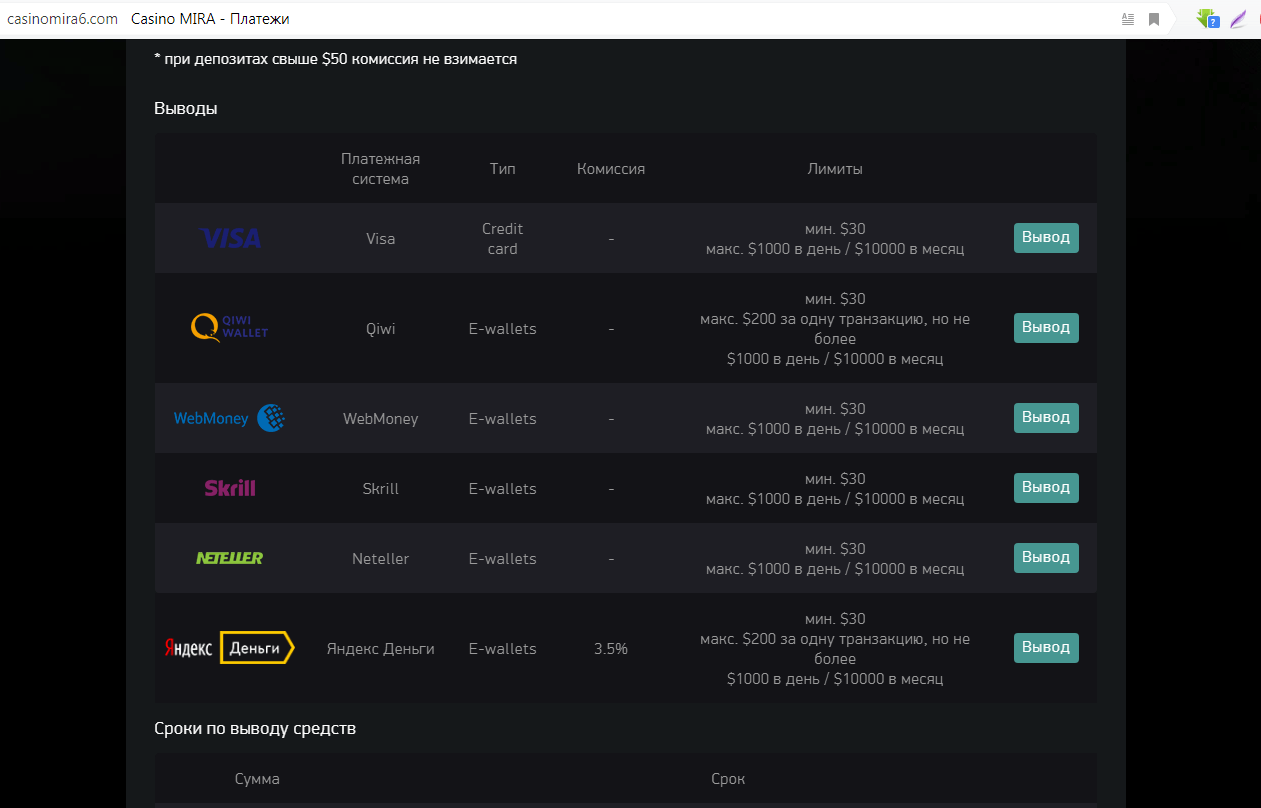1261x808 pixels.
Task: Click the VISA logo
Action: point(231,238)
